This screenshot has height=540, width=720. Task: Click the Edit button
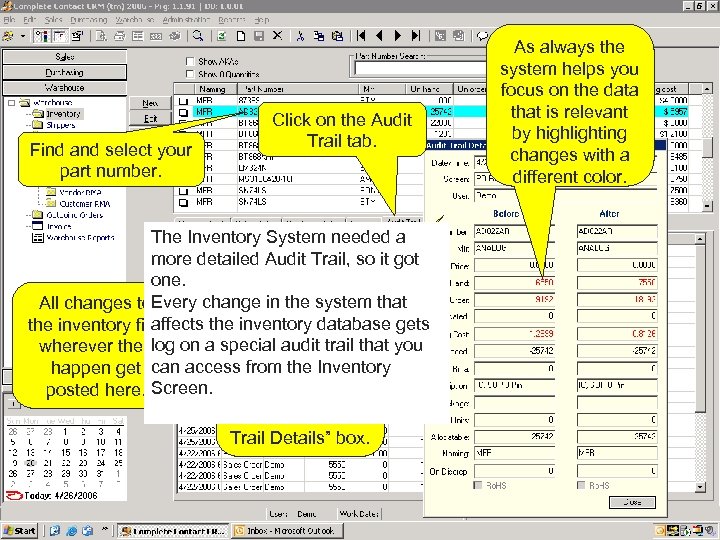point(150,118)
